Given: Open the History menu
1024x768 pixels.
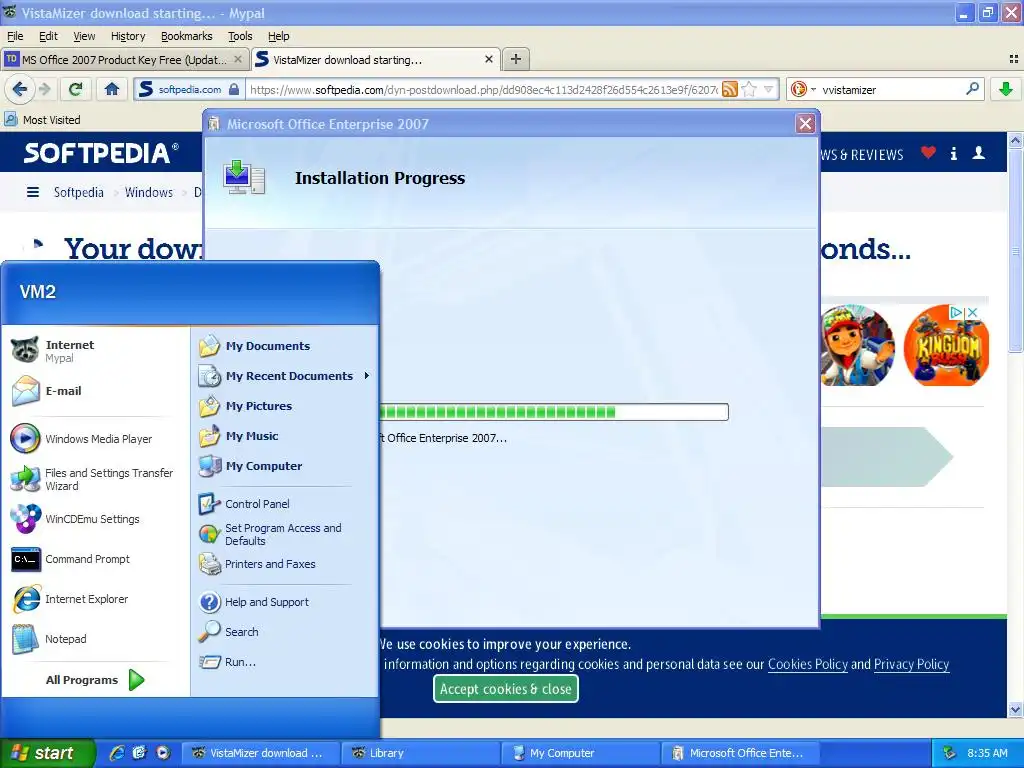Looking at the screenshot, I should click(128, 36).
